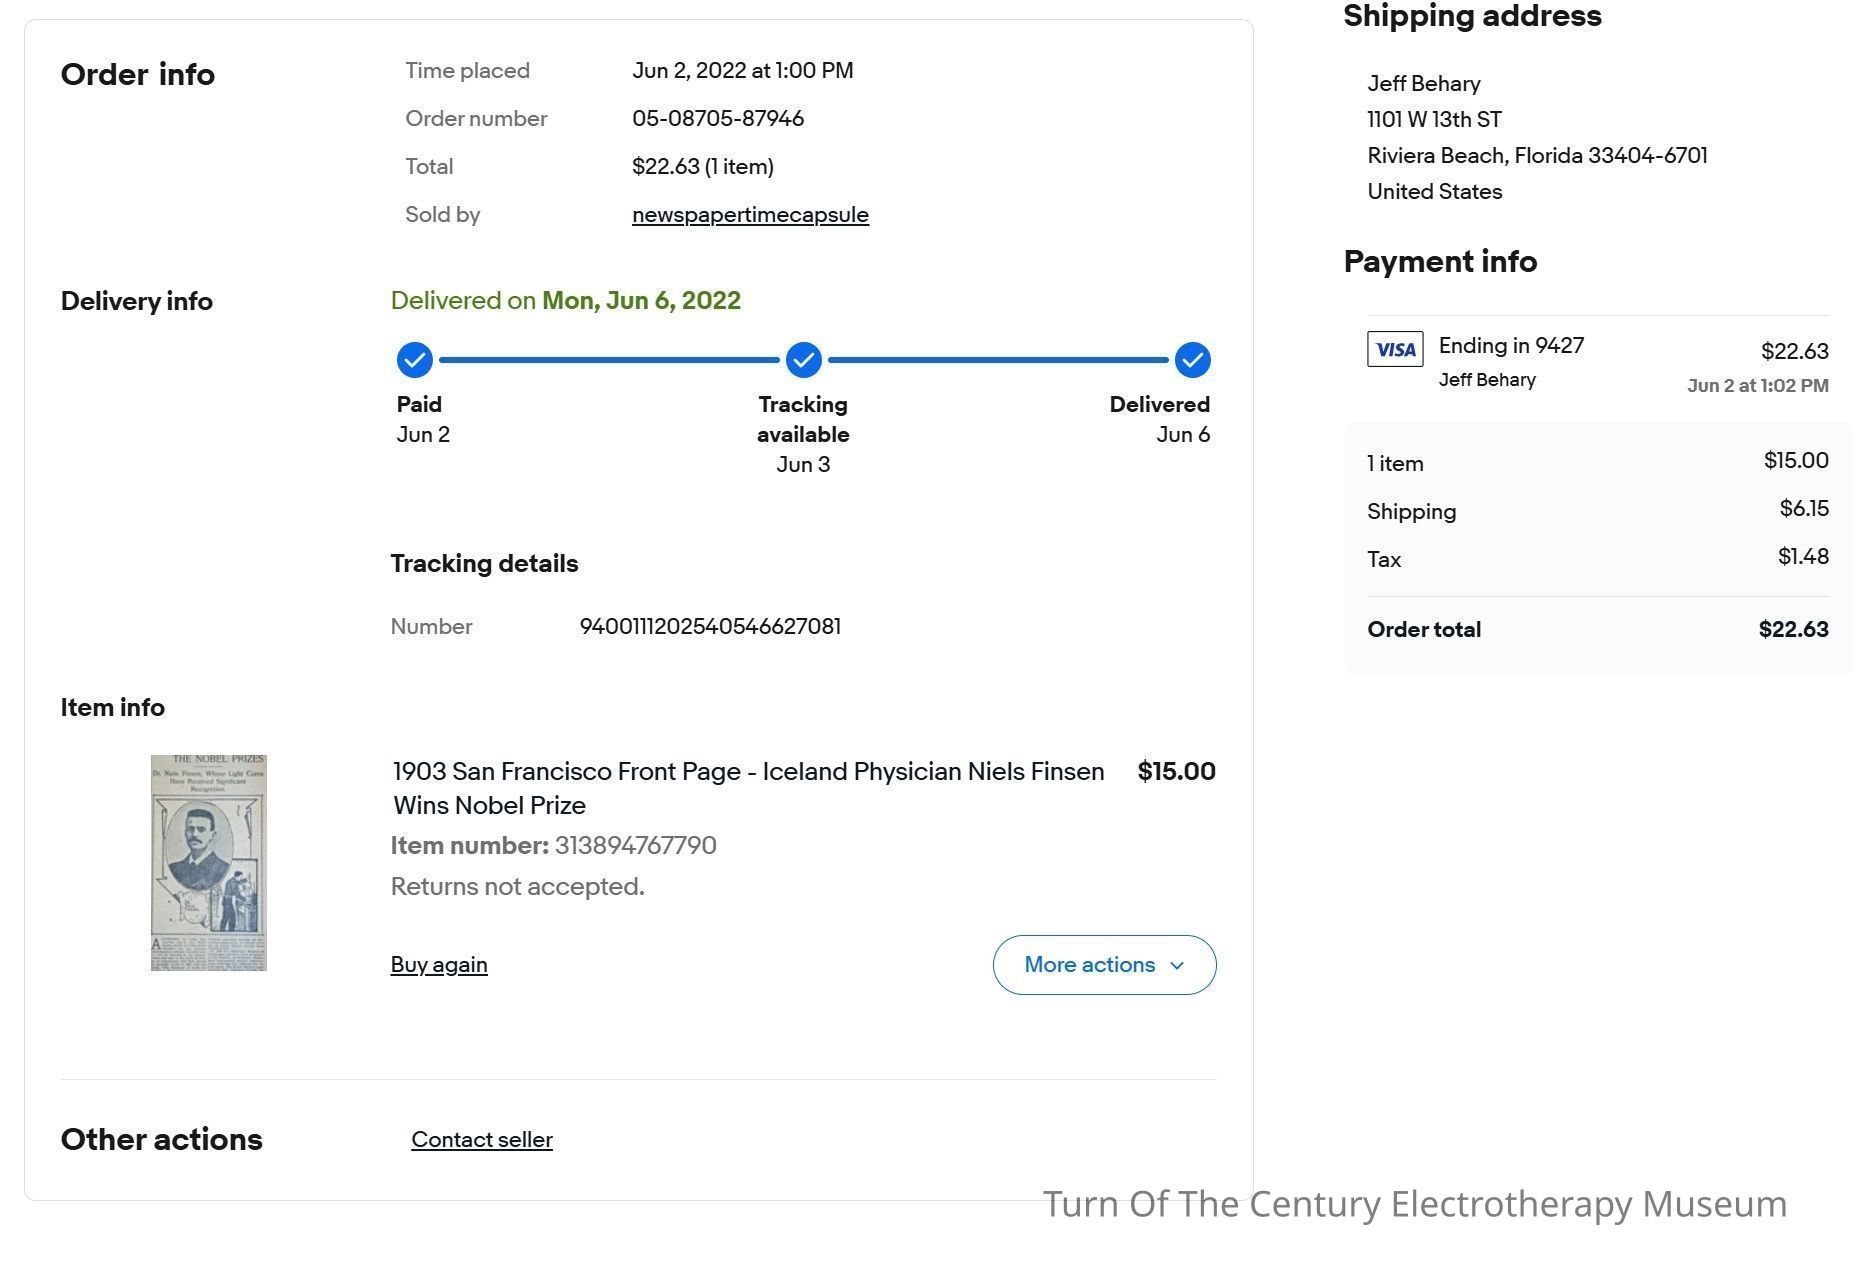Click progress bar between Tracking and Delivered
Screen dimensions: 1870x1284
[x=998, y=360]
